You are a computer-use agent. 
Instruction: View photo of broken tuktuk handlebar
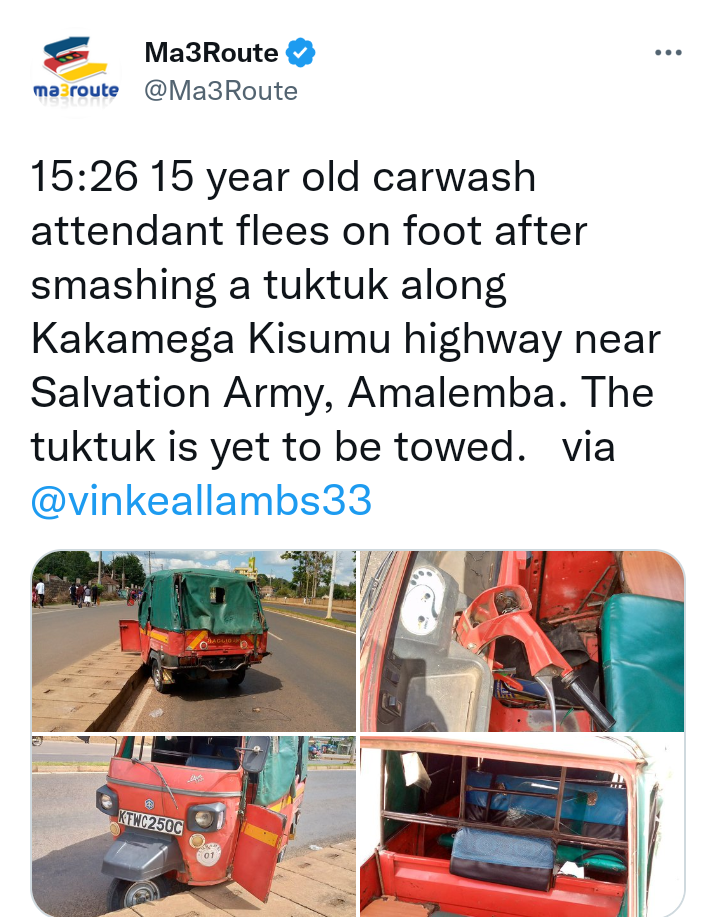pyautogui.click(x=522, y=641)
